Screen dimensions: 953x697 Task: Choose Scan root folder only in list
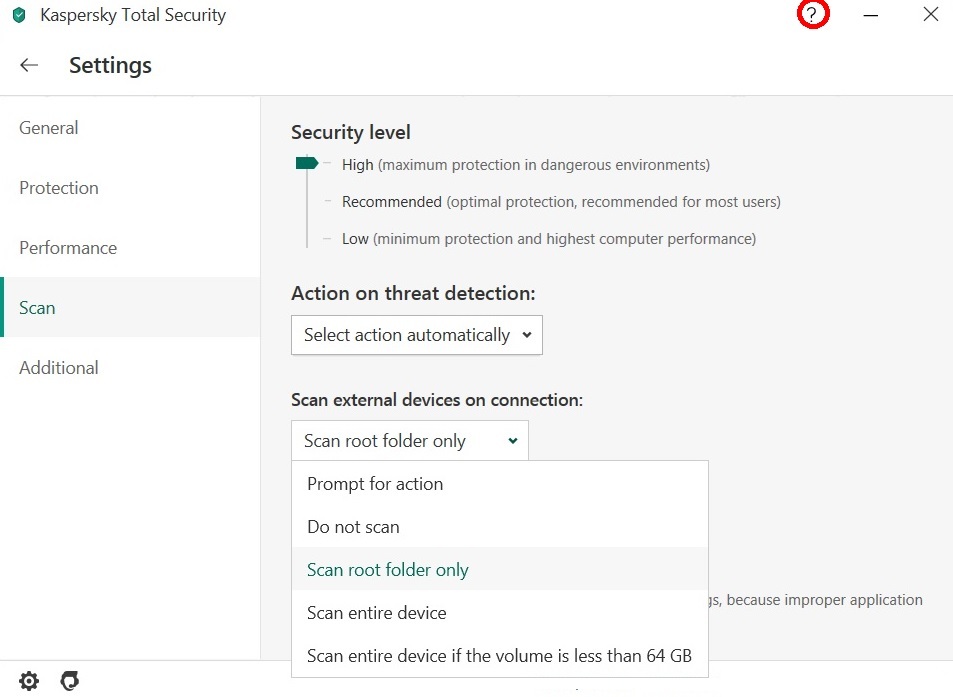tap(500, 569)
